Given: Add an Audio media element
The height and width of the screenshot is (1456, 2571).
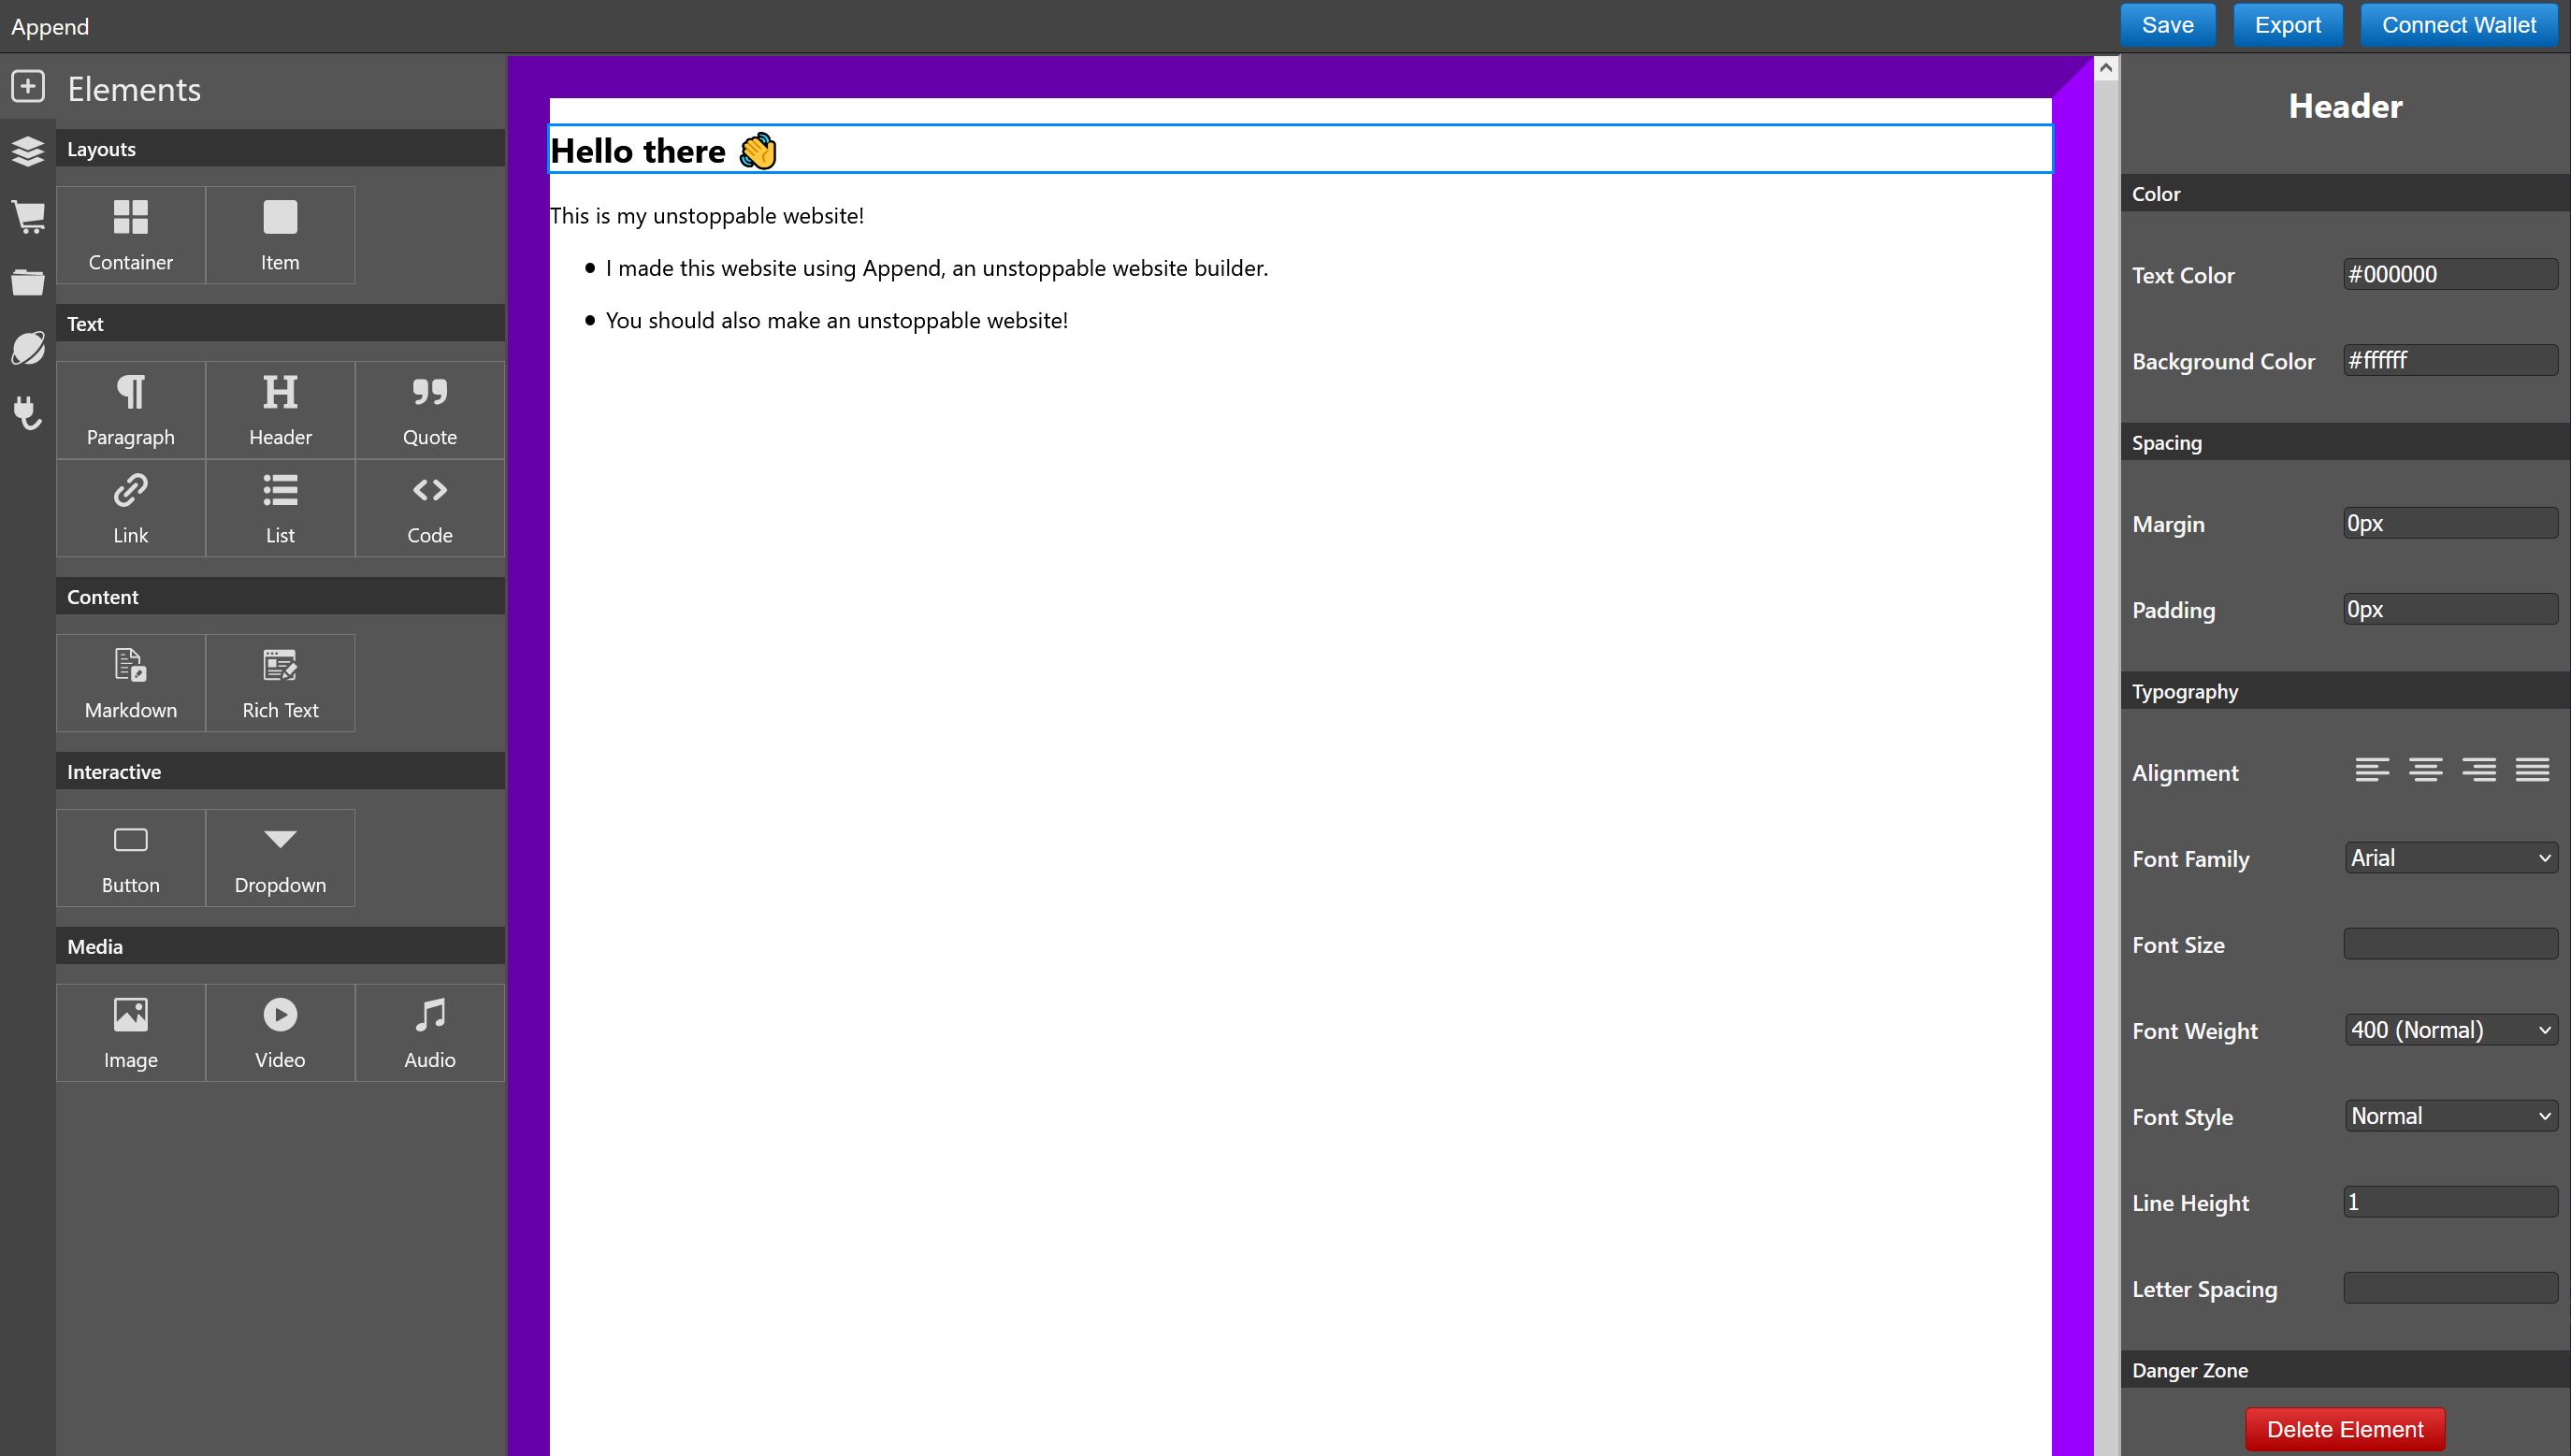Looking at the screenshot, I should click(x=430, y=1033).
